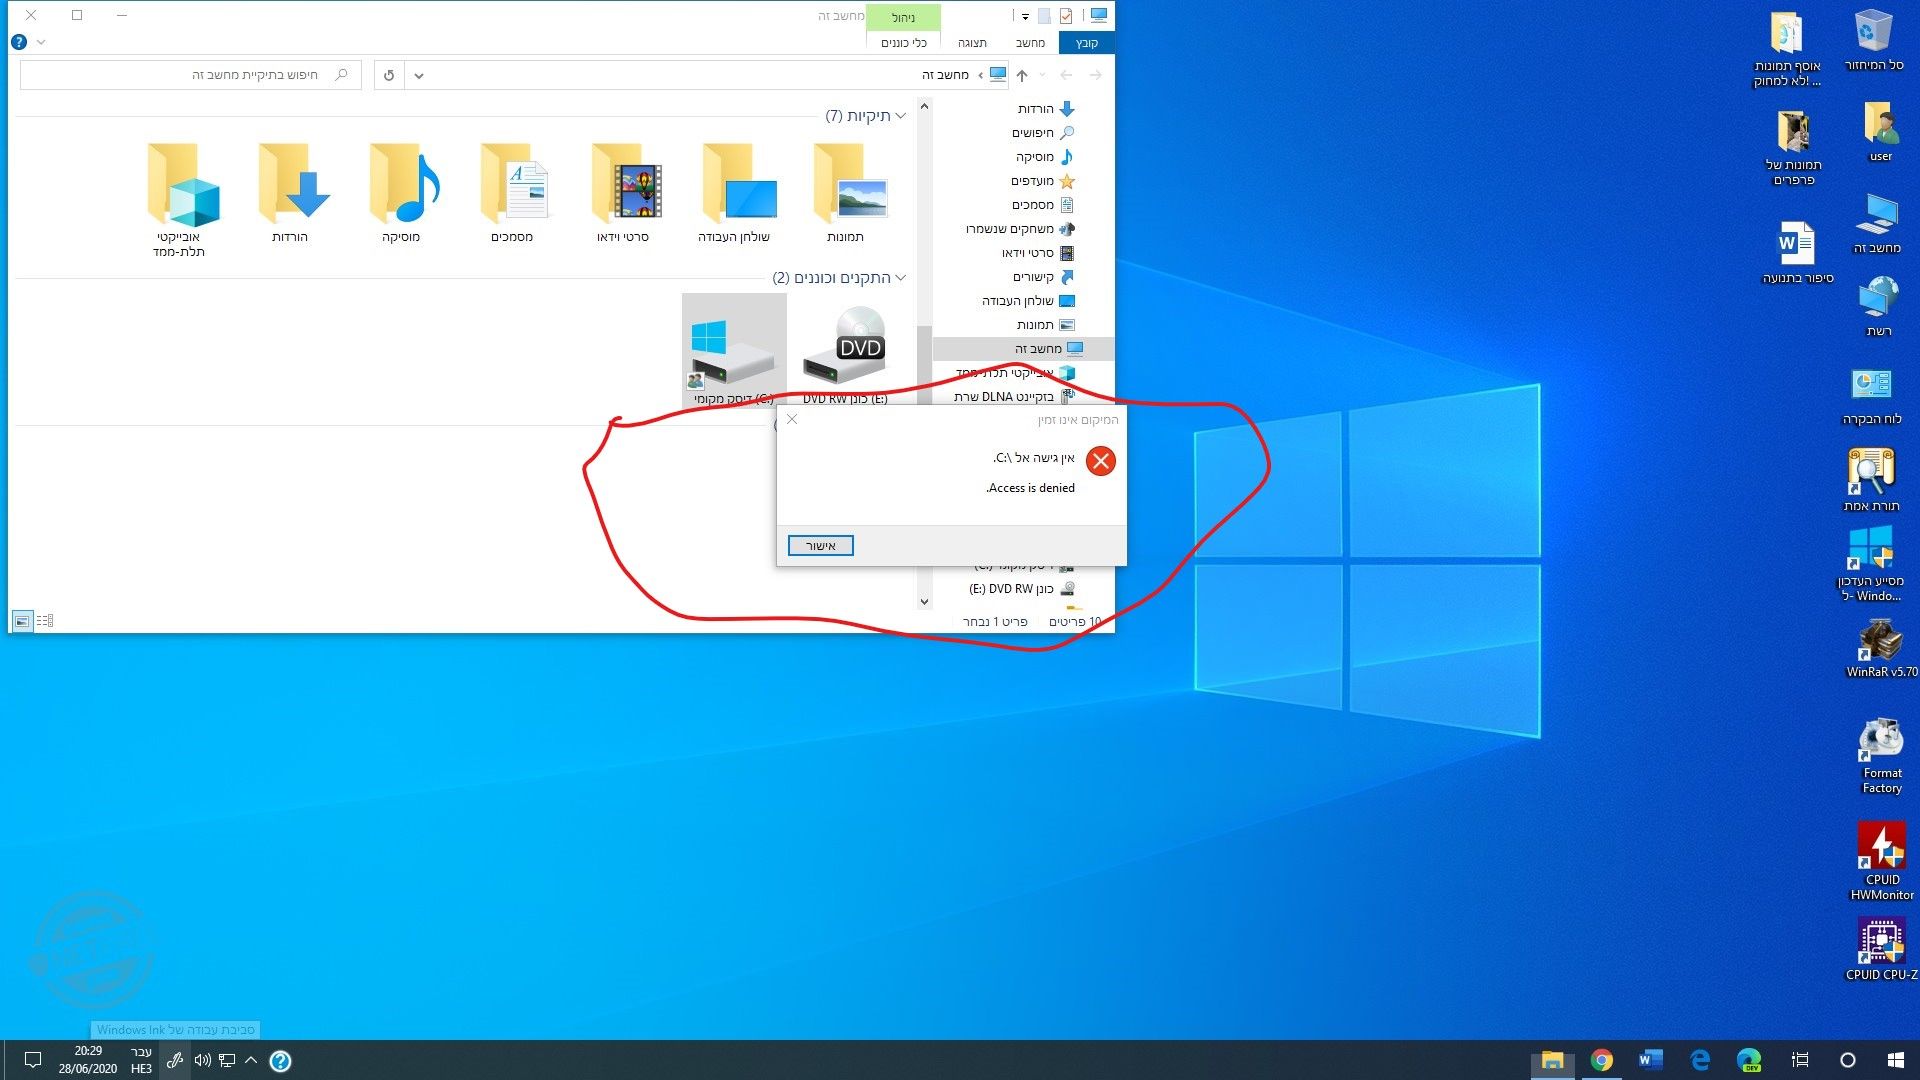Close the Access is denied dialog

(792, 419)
